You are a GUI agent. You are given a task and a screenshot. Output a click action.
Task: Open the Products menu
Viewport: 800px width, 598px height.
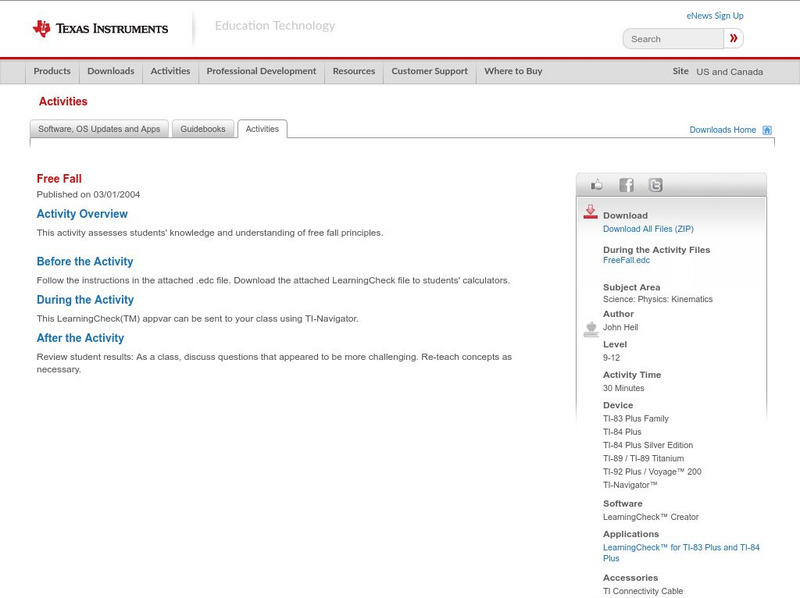(52, 71)
